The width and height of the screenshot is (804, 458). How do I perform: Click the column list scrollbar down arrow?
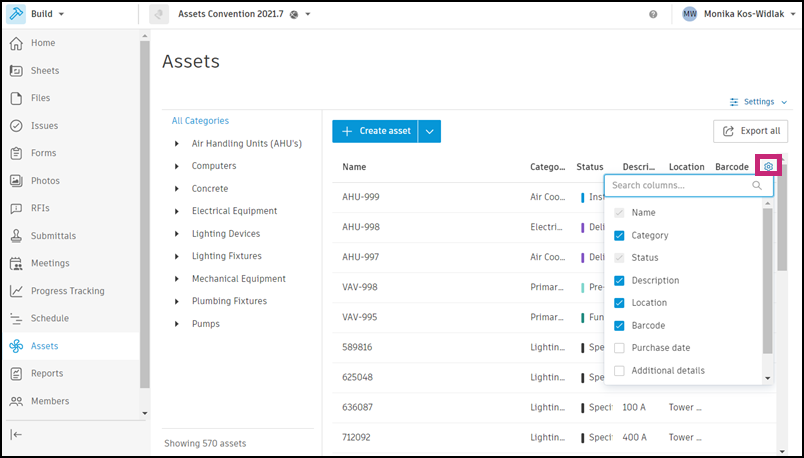(x=768, y=379)
